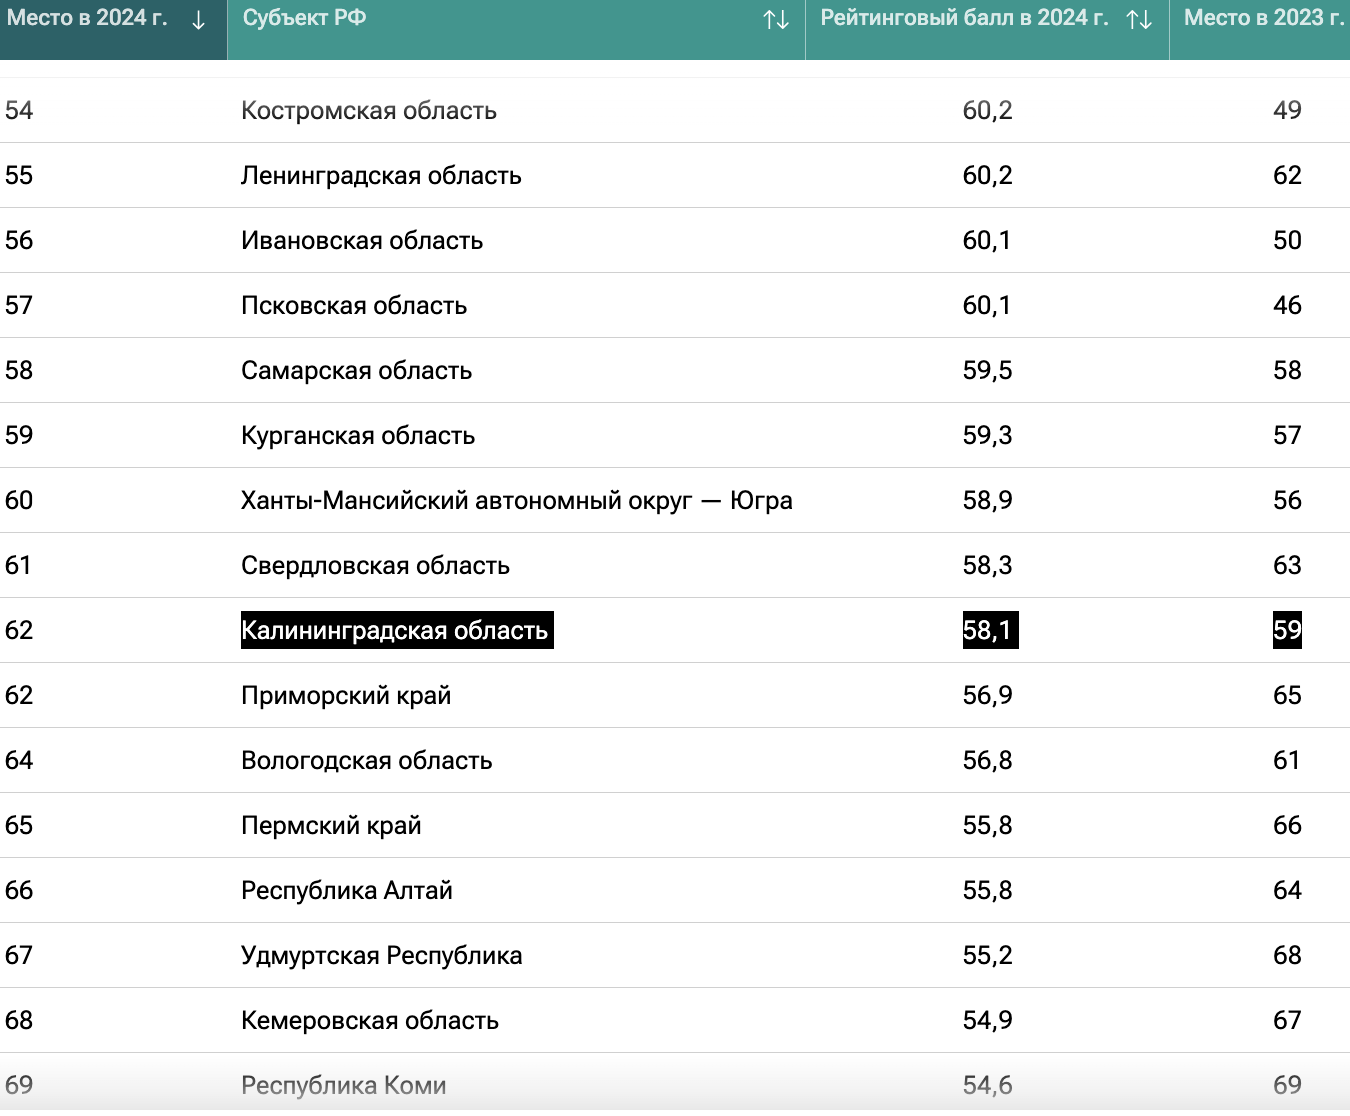Click the Свердловская область entry
Image resolution: width=1350 pixels, height=1116 pixels.
click(375, 565)
